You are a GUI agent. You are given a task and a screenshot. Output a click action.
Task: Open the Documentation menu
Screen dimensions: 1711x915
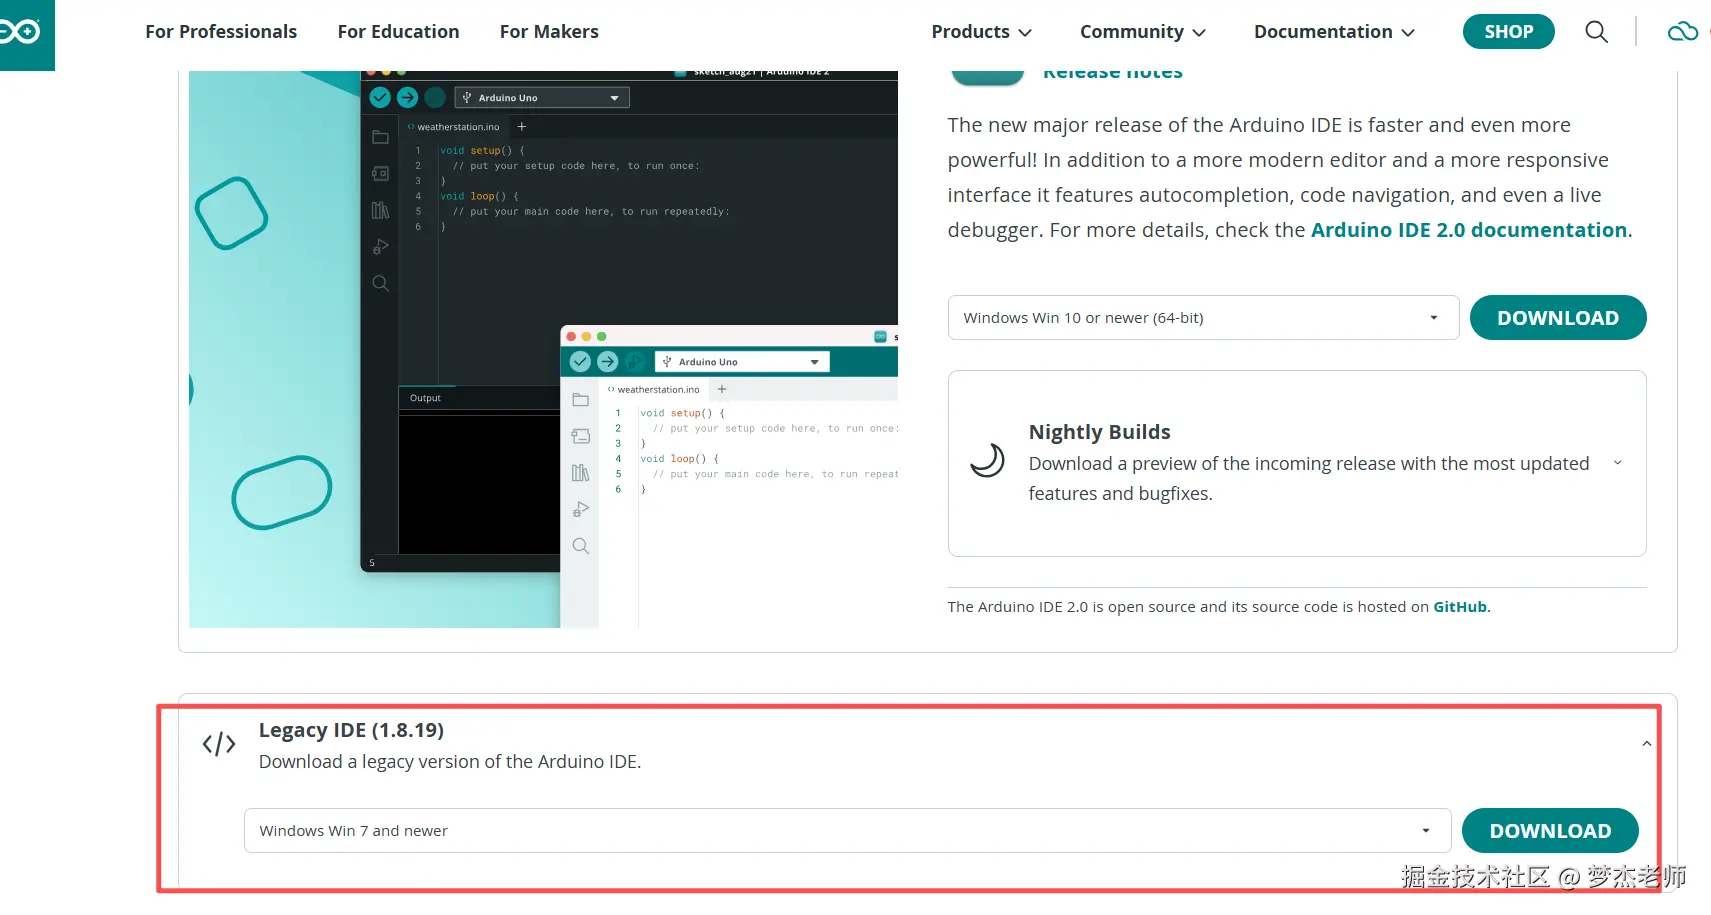[x=1334, y=32]
